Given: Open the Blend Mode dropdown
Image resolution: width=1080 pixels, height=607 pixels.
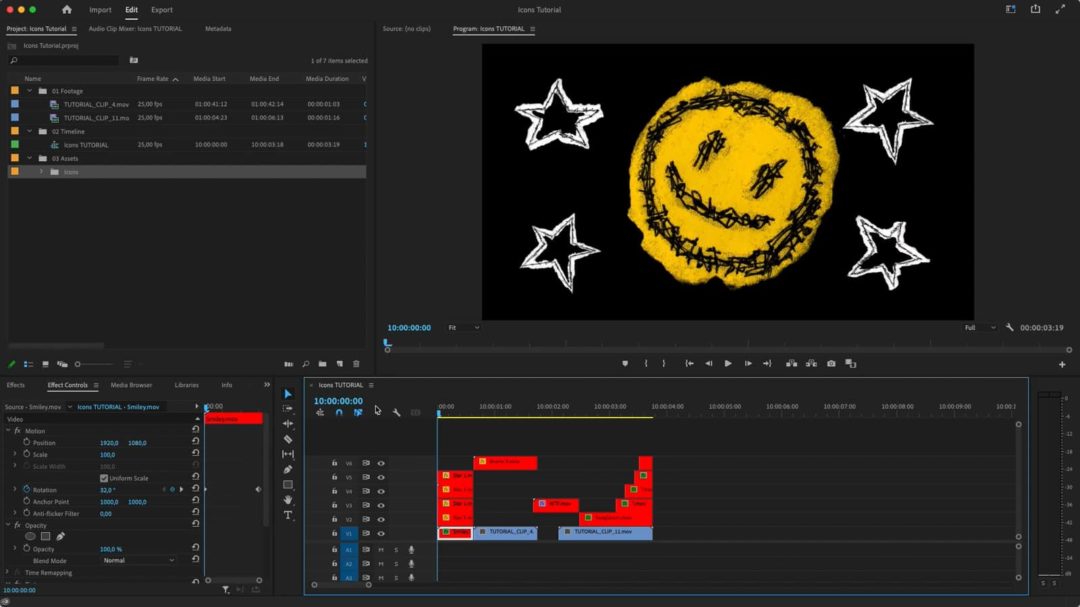Looking at the screenshot, I should pos(139,560).
